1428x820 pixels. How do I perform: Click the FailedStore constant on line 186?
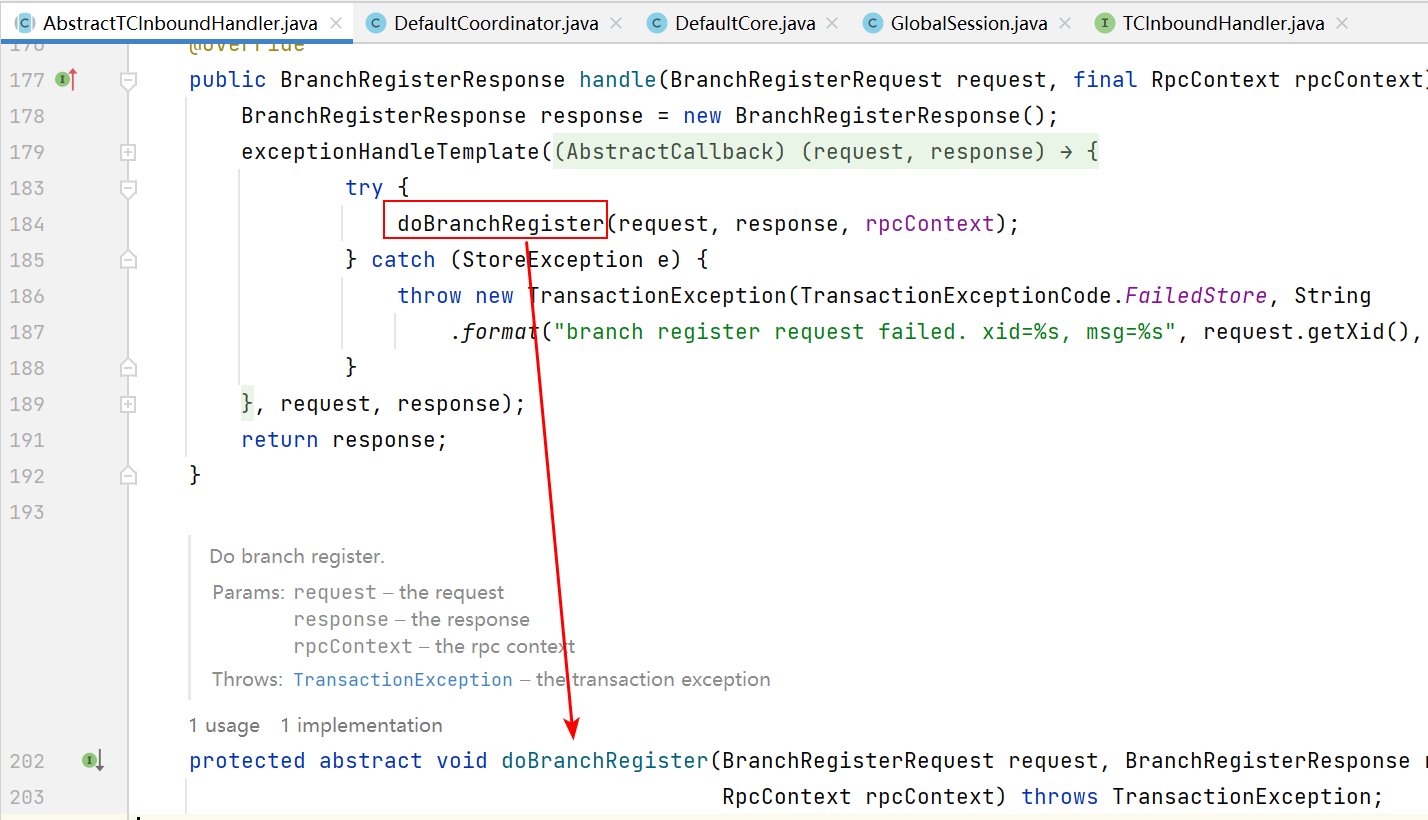point(1196,296)
